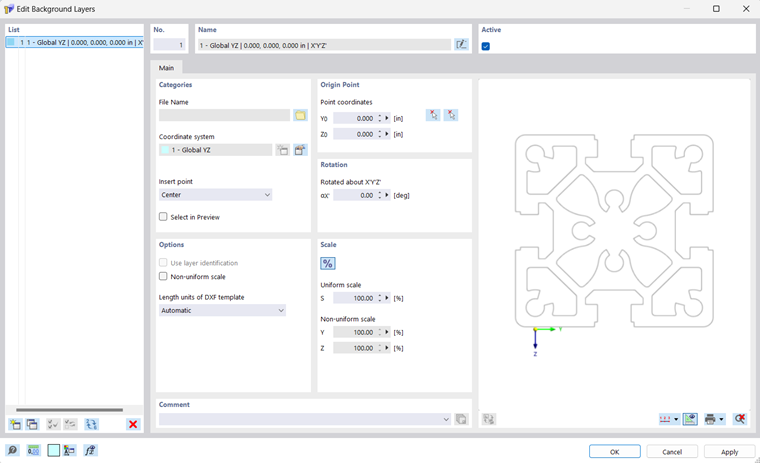The image size is (760, 463).
Task: Switch to the Main tab
Action: tap(166, 68)
